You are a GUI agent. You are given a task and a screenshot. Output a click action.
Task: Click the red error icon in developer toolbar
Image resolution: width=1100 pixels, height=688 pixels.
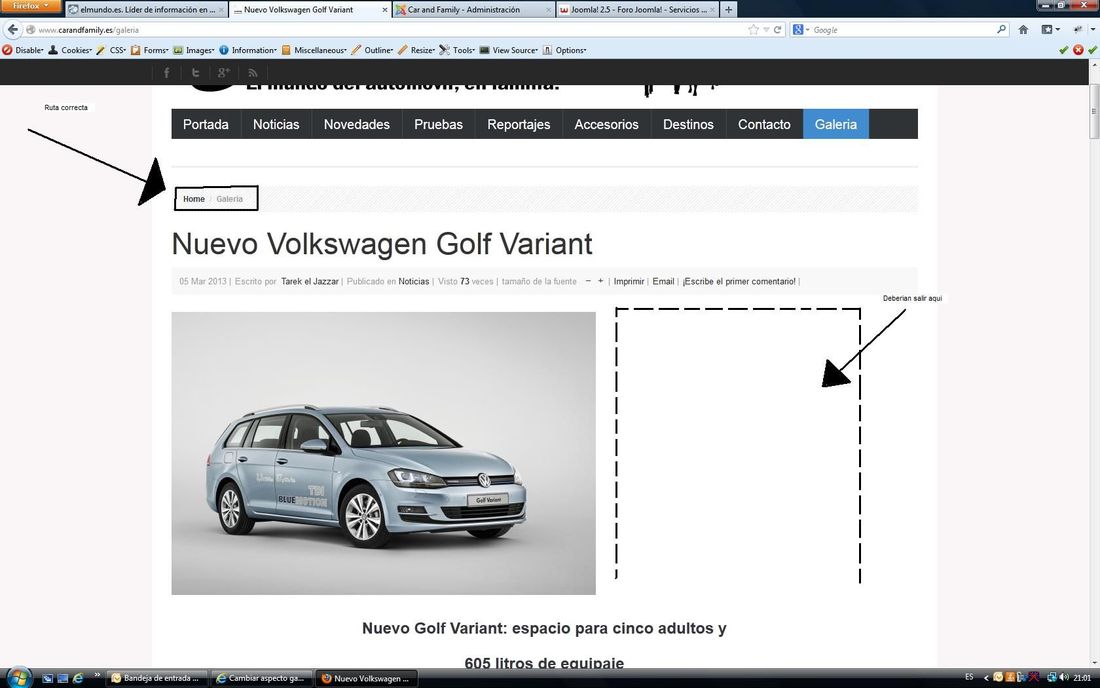click(x=1078, y=50)
